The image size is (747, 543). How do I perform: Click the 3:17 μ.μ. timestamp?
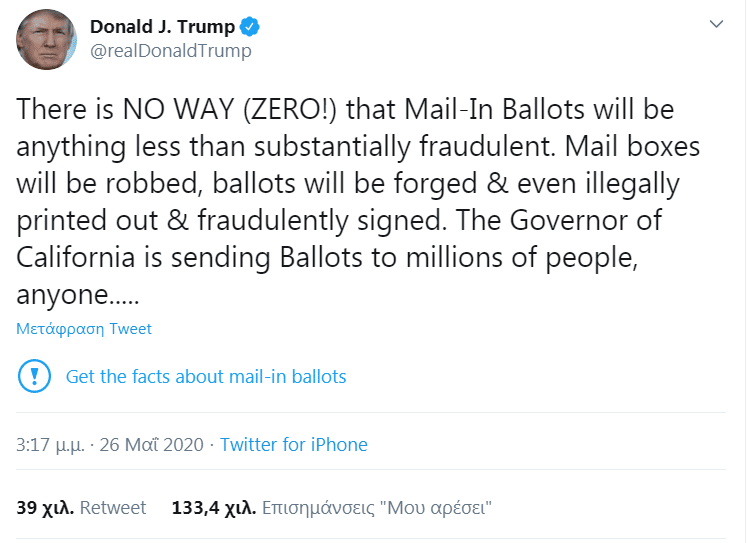pyautogui.click(x=50, y=445)
